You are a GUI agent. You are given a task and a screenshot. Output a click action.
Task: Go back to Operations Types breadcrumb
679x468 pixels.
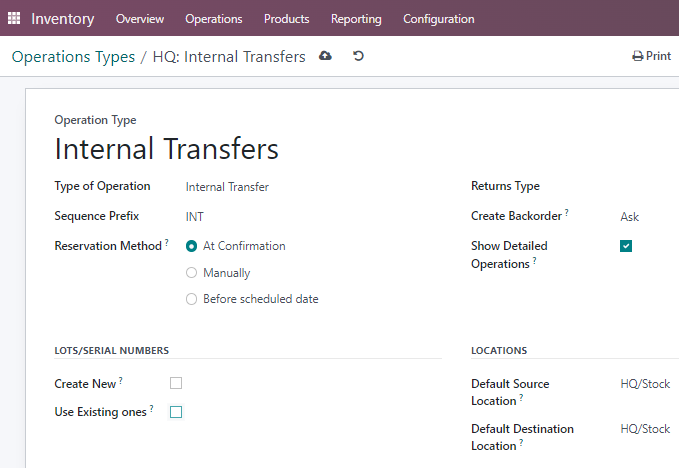pos(73,57)
